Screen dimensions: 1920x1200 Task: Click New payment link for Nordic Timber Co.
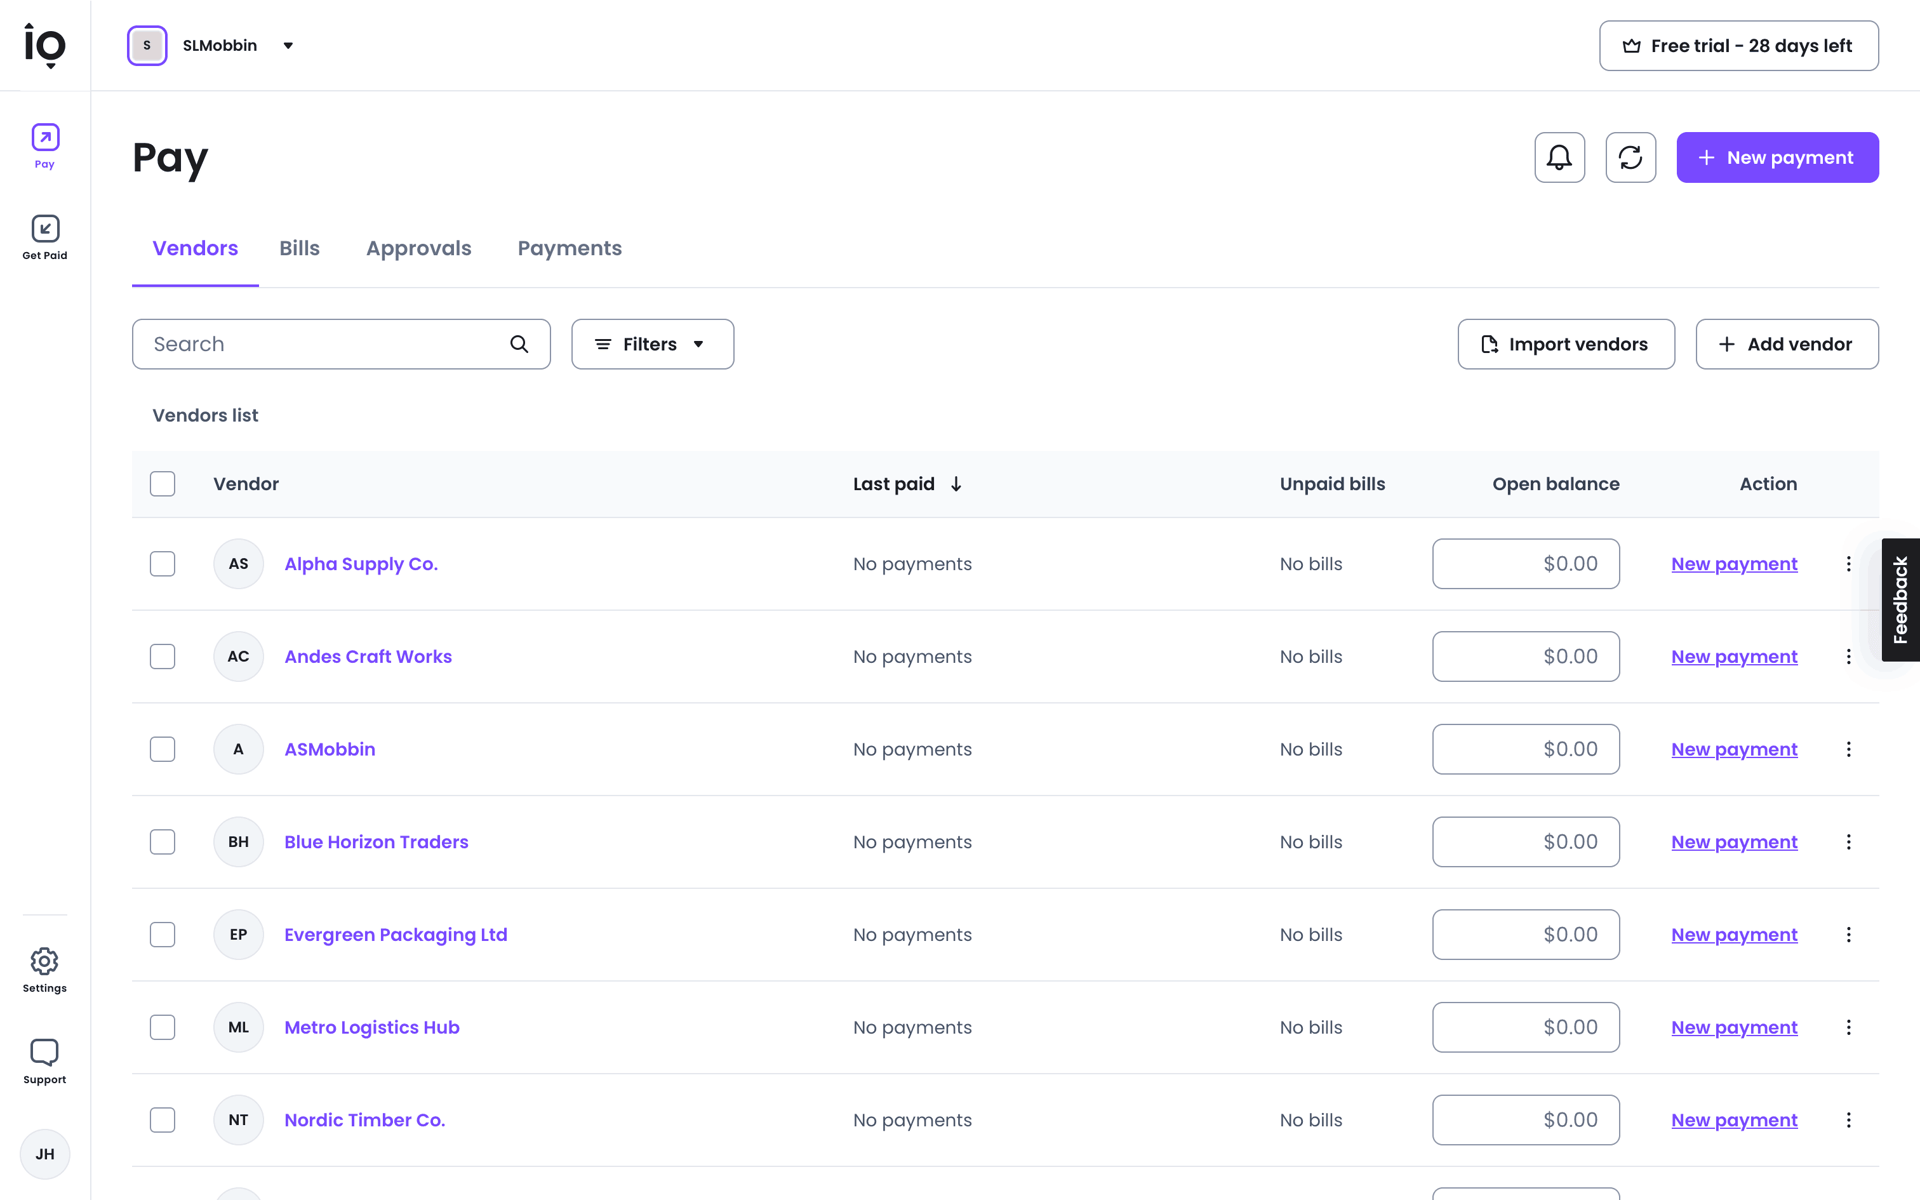pos(1734,1120)
